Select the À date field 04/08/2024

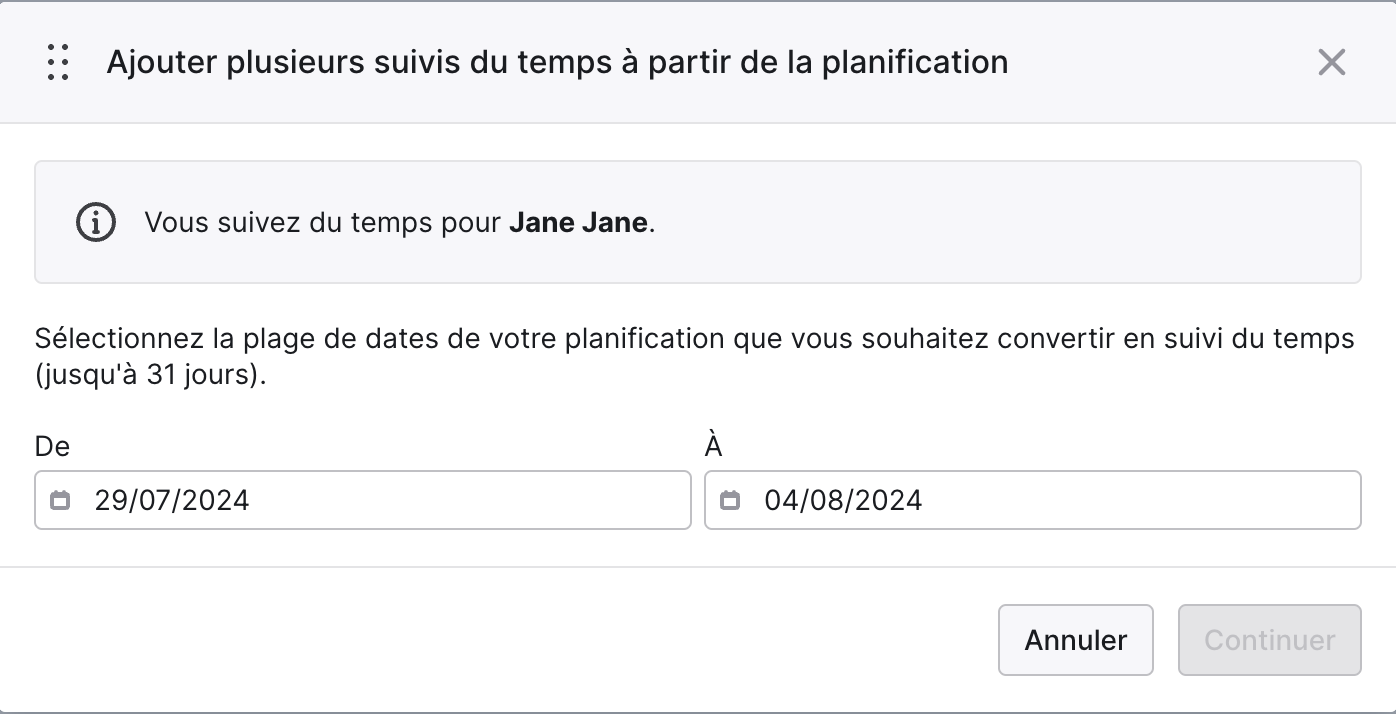pos(1033,500)
